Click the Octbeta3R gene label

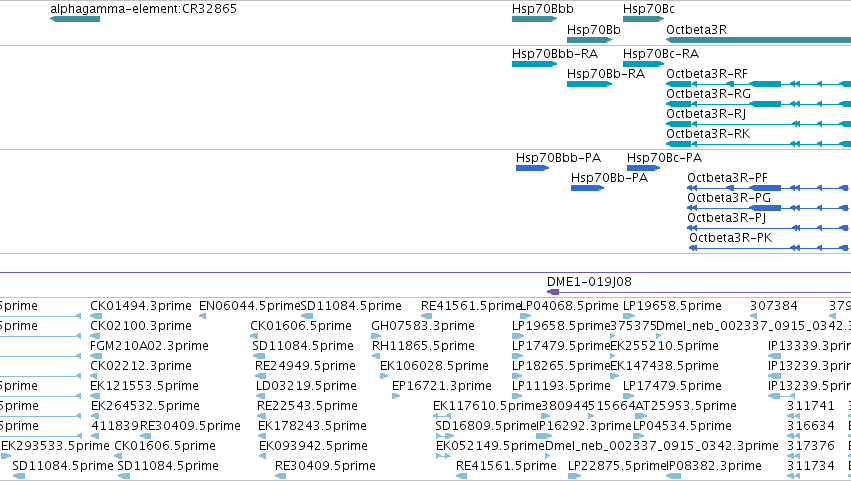[x=696, y=30]
